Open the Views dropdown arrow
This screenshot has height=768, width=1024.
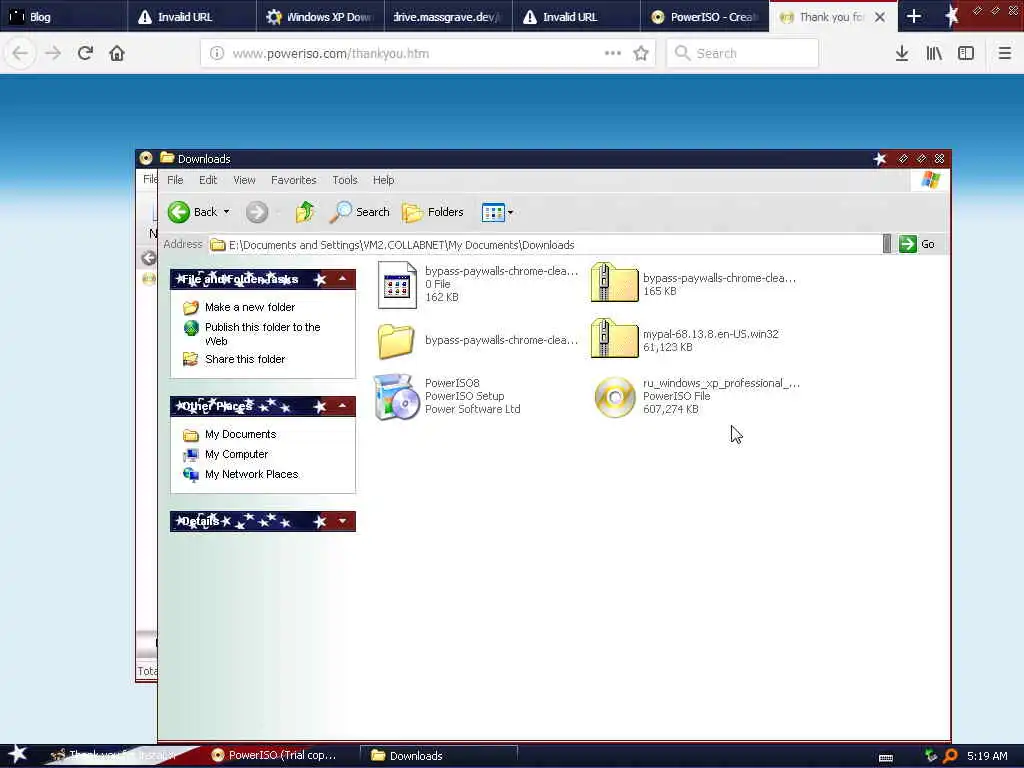[x=510, y=212]
